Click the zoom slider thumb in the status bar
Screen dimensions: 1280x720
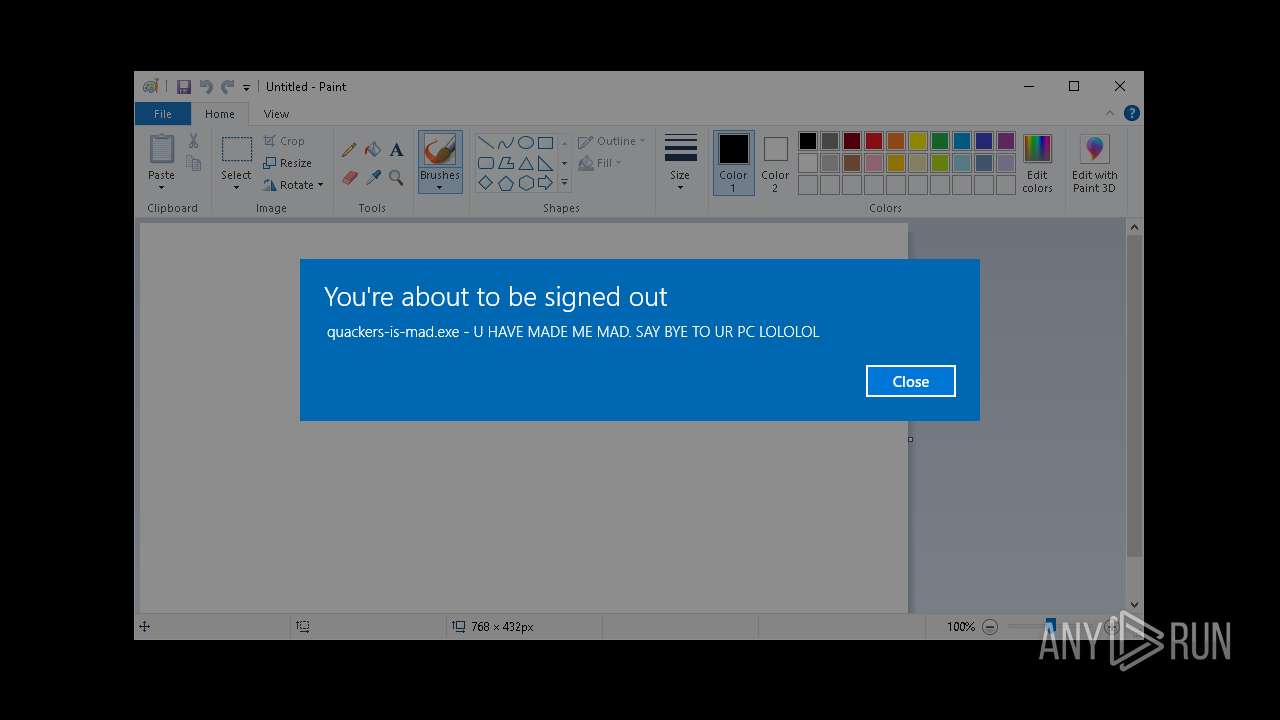point(1050,626)
